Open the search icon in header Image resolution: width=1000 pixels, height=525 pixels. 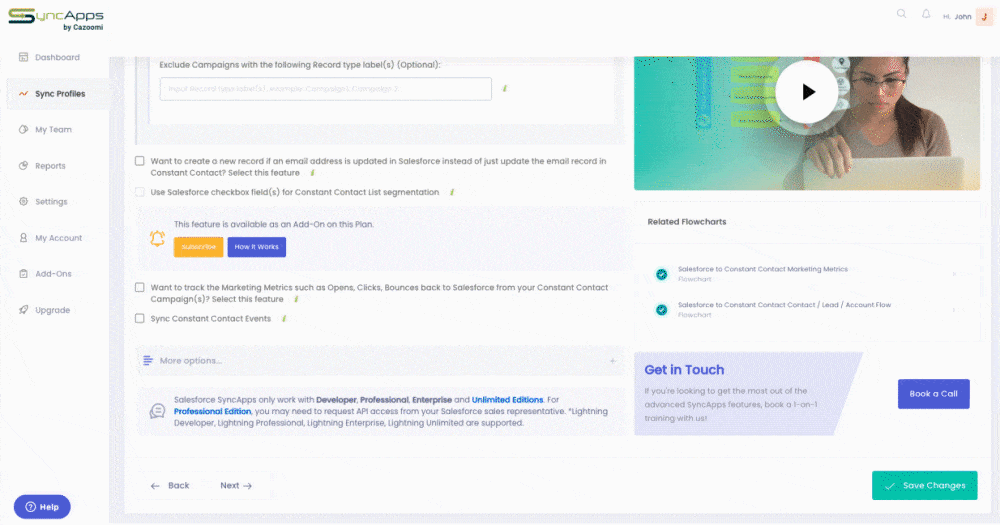pos(901,13)
